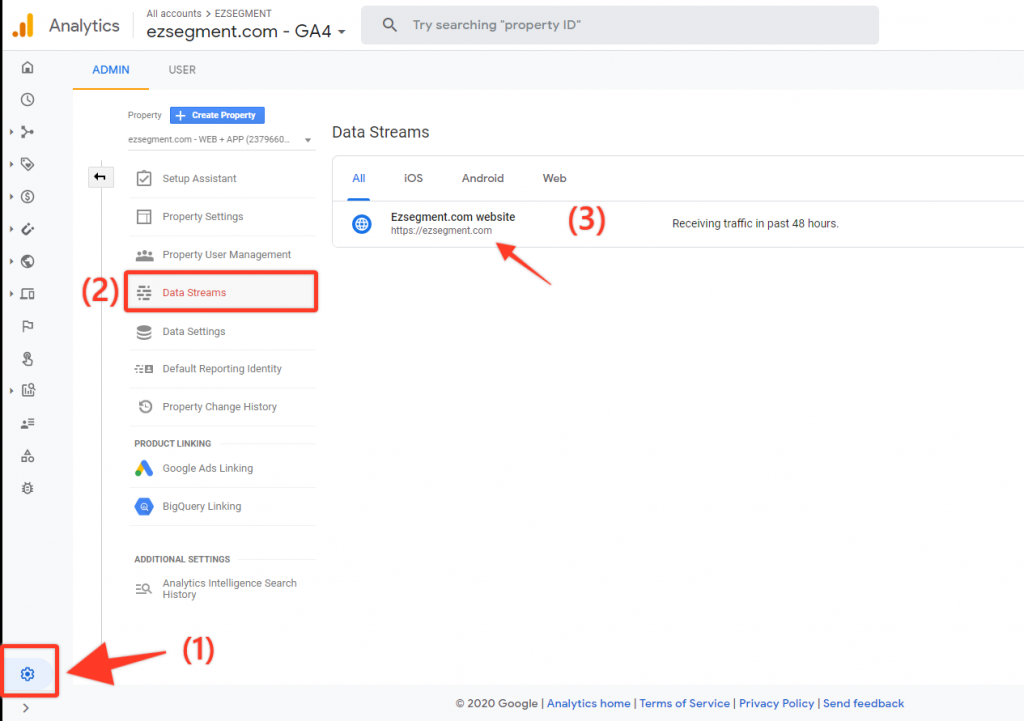Open the Analysis chart icon in sidebar
The height and width of the screenshot is (721, 1024).
tap(27, 391)
